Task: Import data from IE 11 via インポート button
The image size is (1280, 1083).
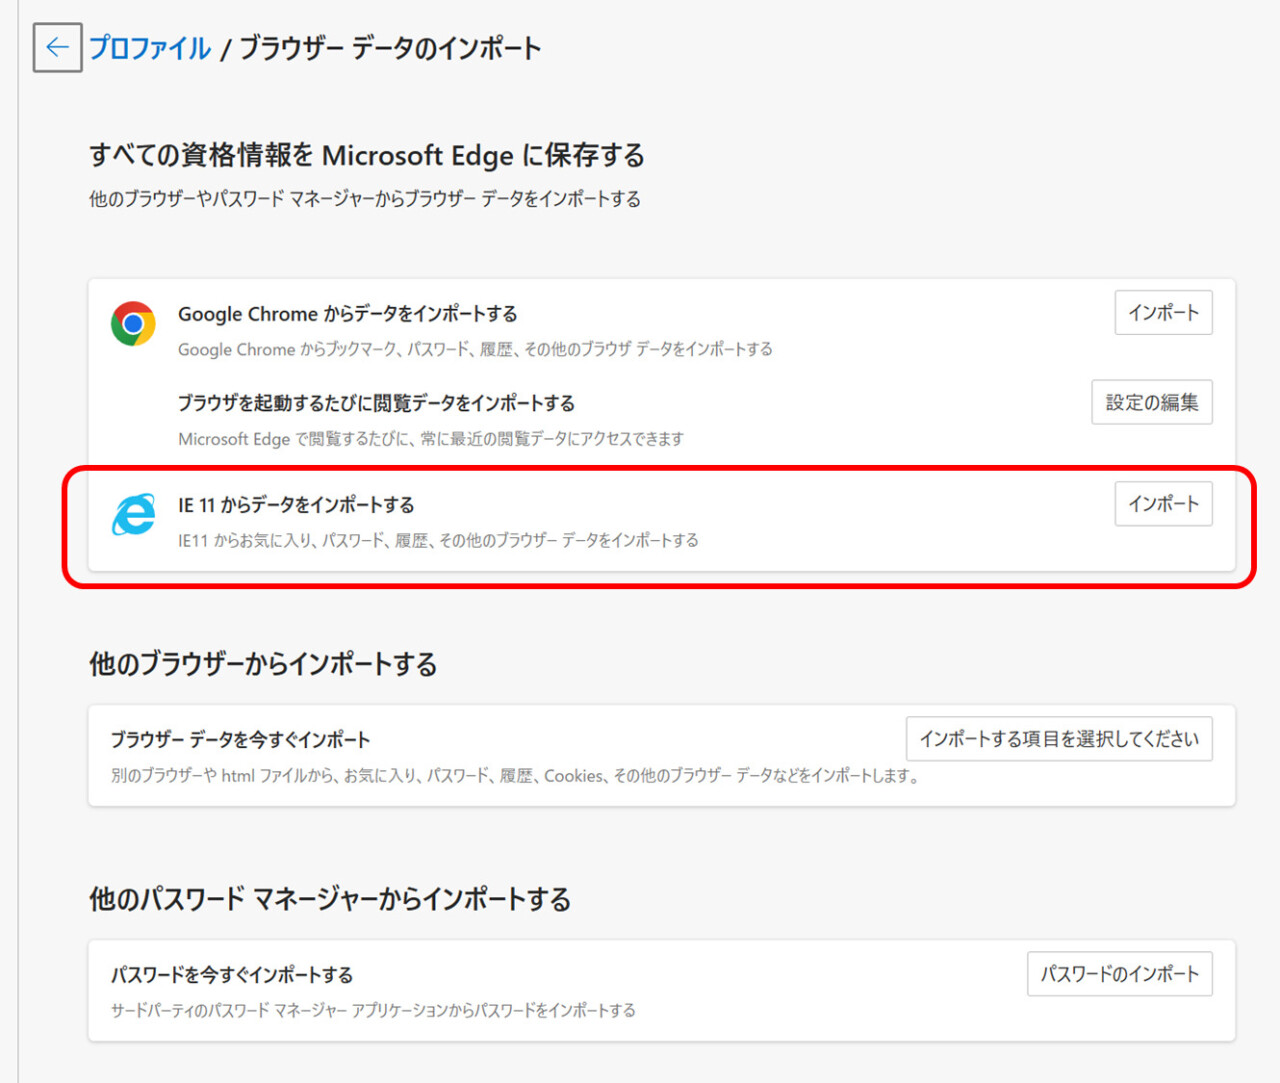Action: point(1163,504)
